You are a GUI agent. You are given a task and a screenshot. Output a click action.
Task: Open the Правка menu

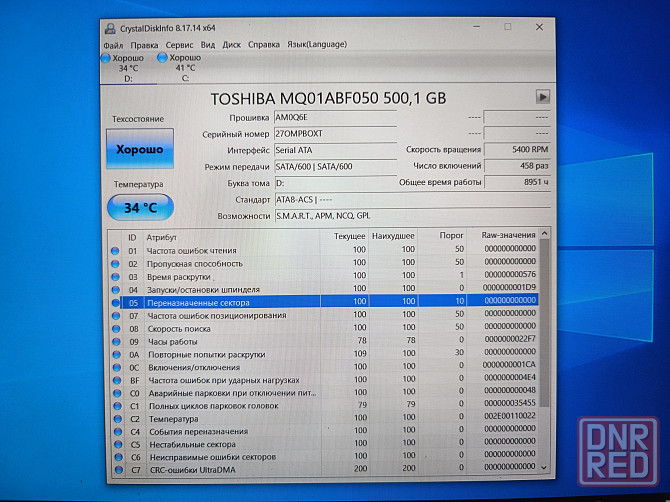pyautogui.click(x=144, y=45)
